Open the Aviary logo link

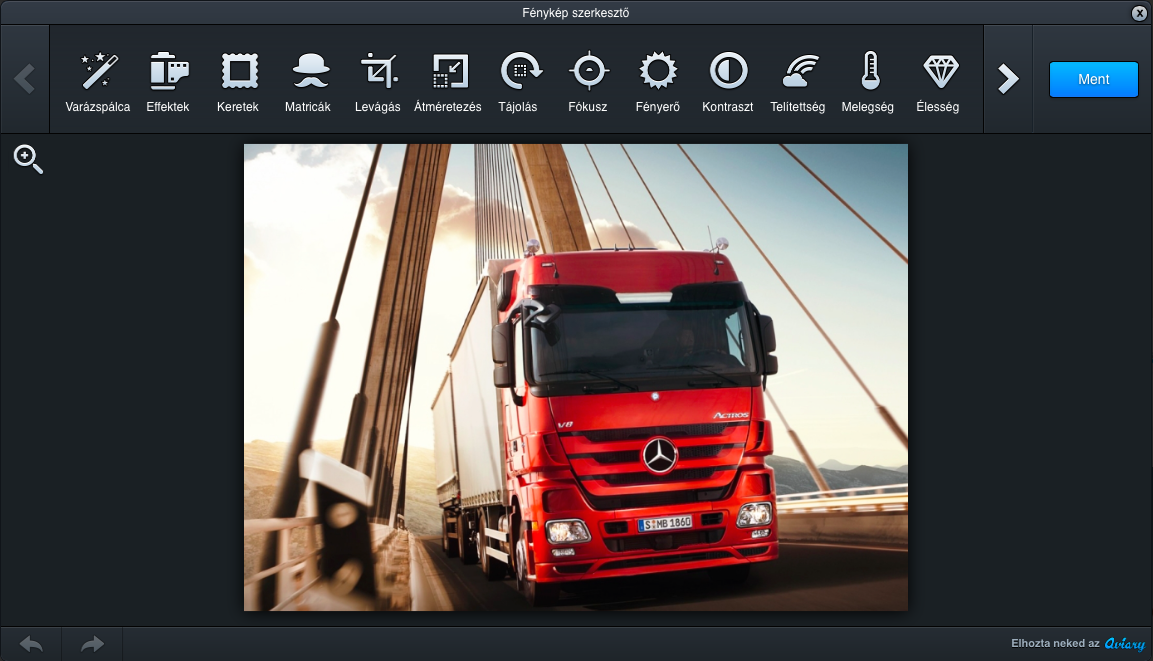1124,644
